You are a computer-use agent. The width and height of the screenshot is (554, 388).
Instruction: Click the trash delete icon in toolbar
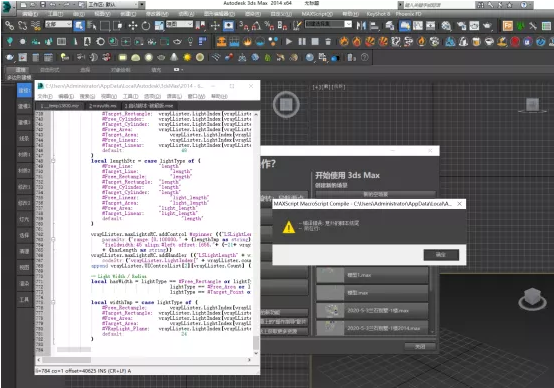pyautogui.click(x=328, y=42)
